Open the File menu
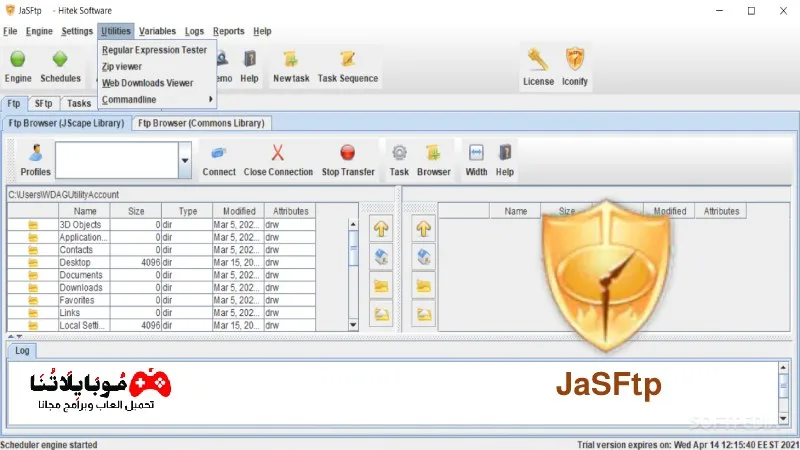Viewport: 800px width, 450px height. pyautogui.click(x=10, y=31)
